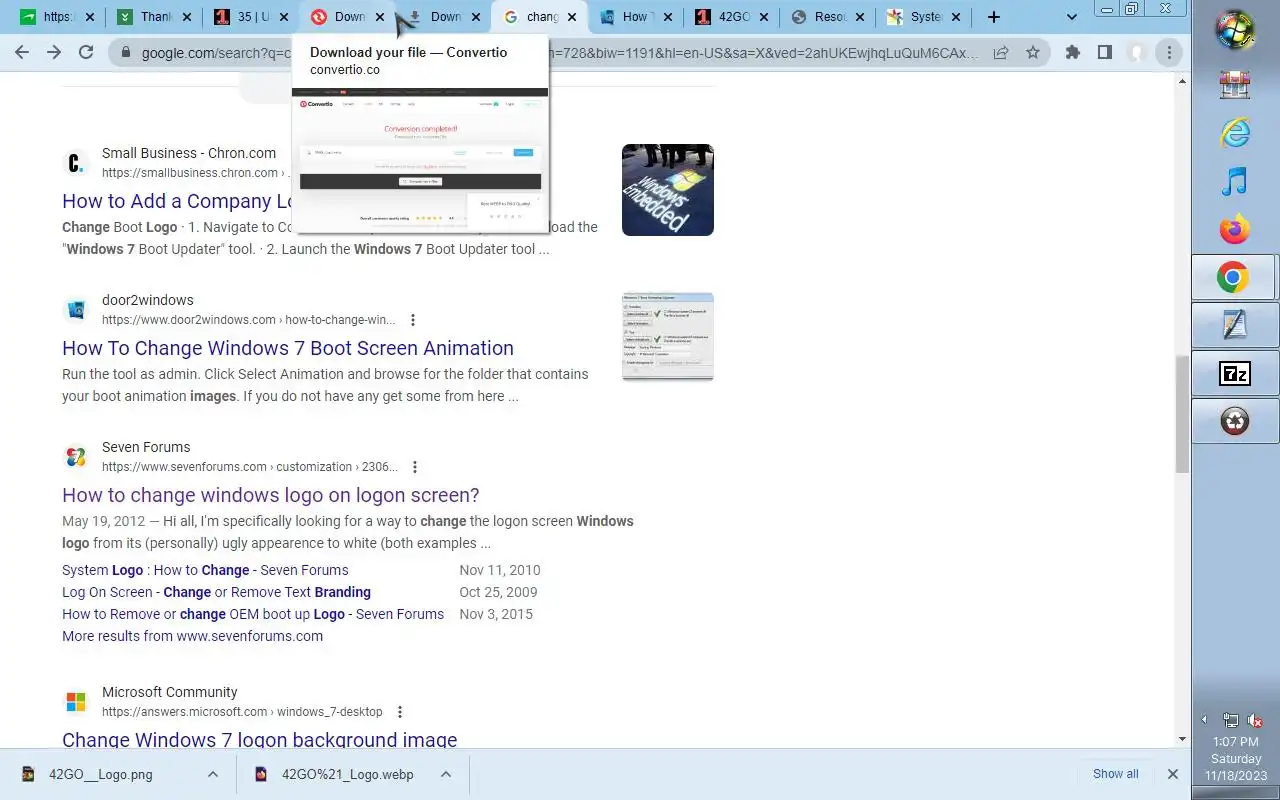Expand options for 42GO__Logo.png download
This screenshot has width=1280, height=800.
point(213,774)
